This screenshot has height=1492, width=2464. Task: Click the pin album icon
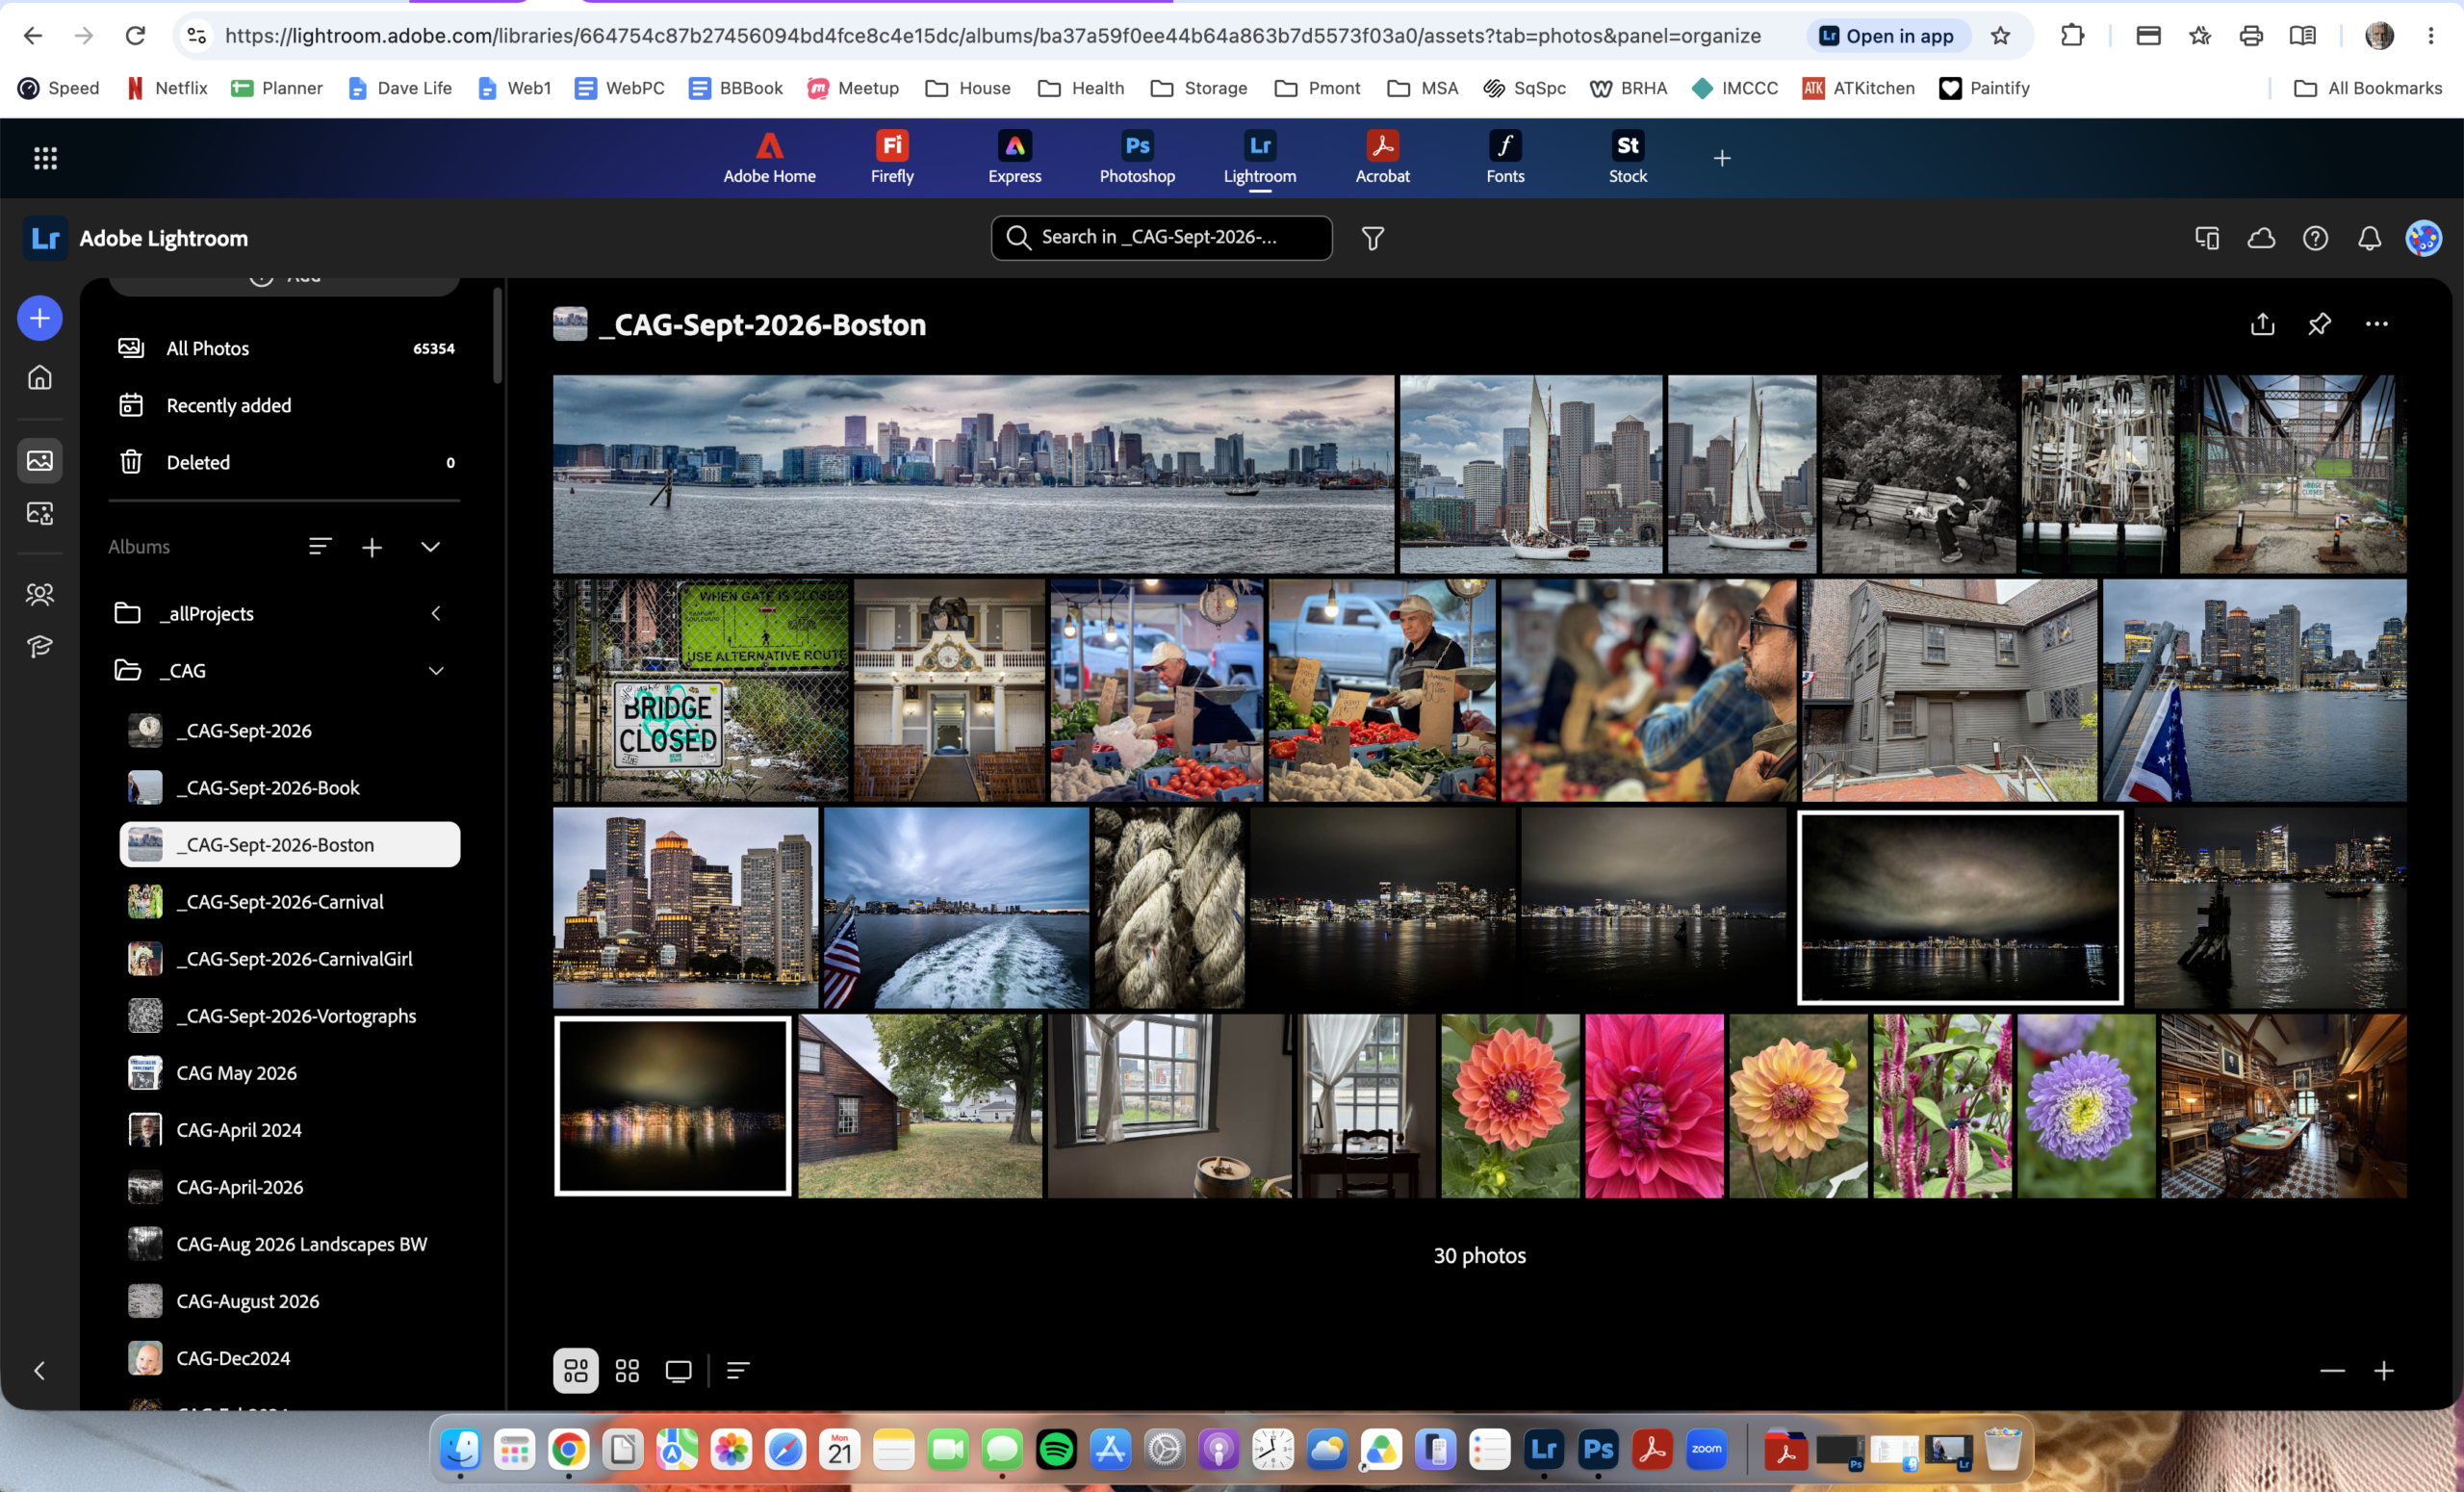[2319, 324]
